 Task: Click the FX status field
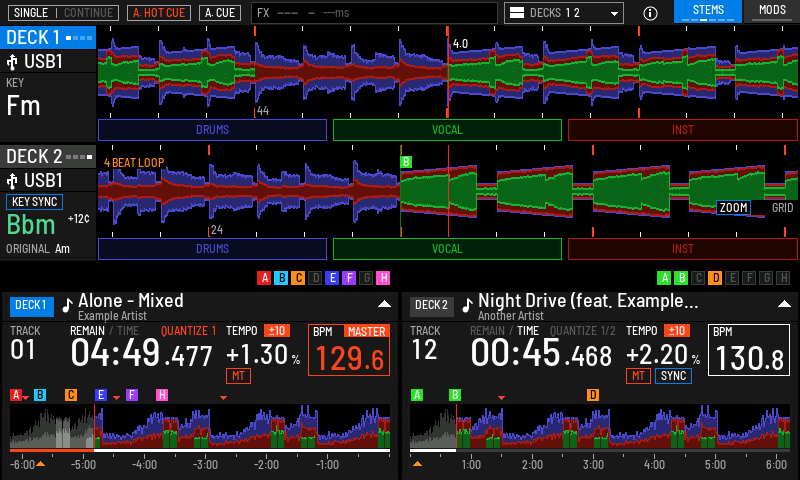(374, 13)
